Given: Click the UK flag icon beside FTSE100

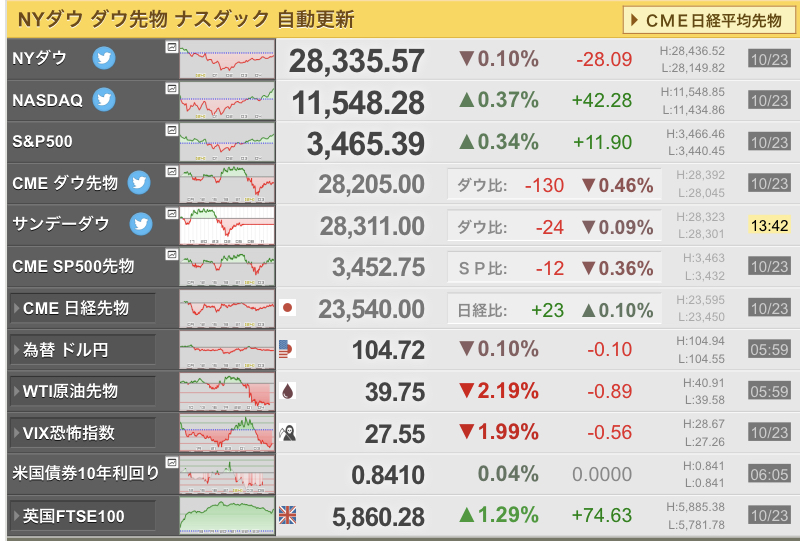Looking at the screenshot, I should [x=288, y=516].
